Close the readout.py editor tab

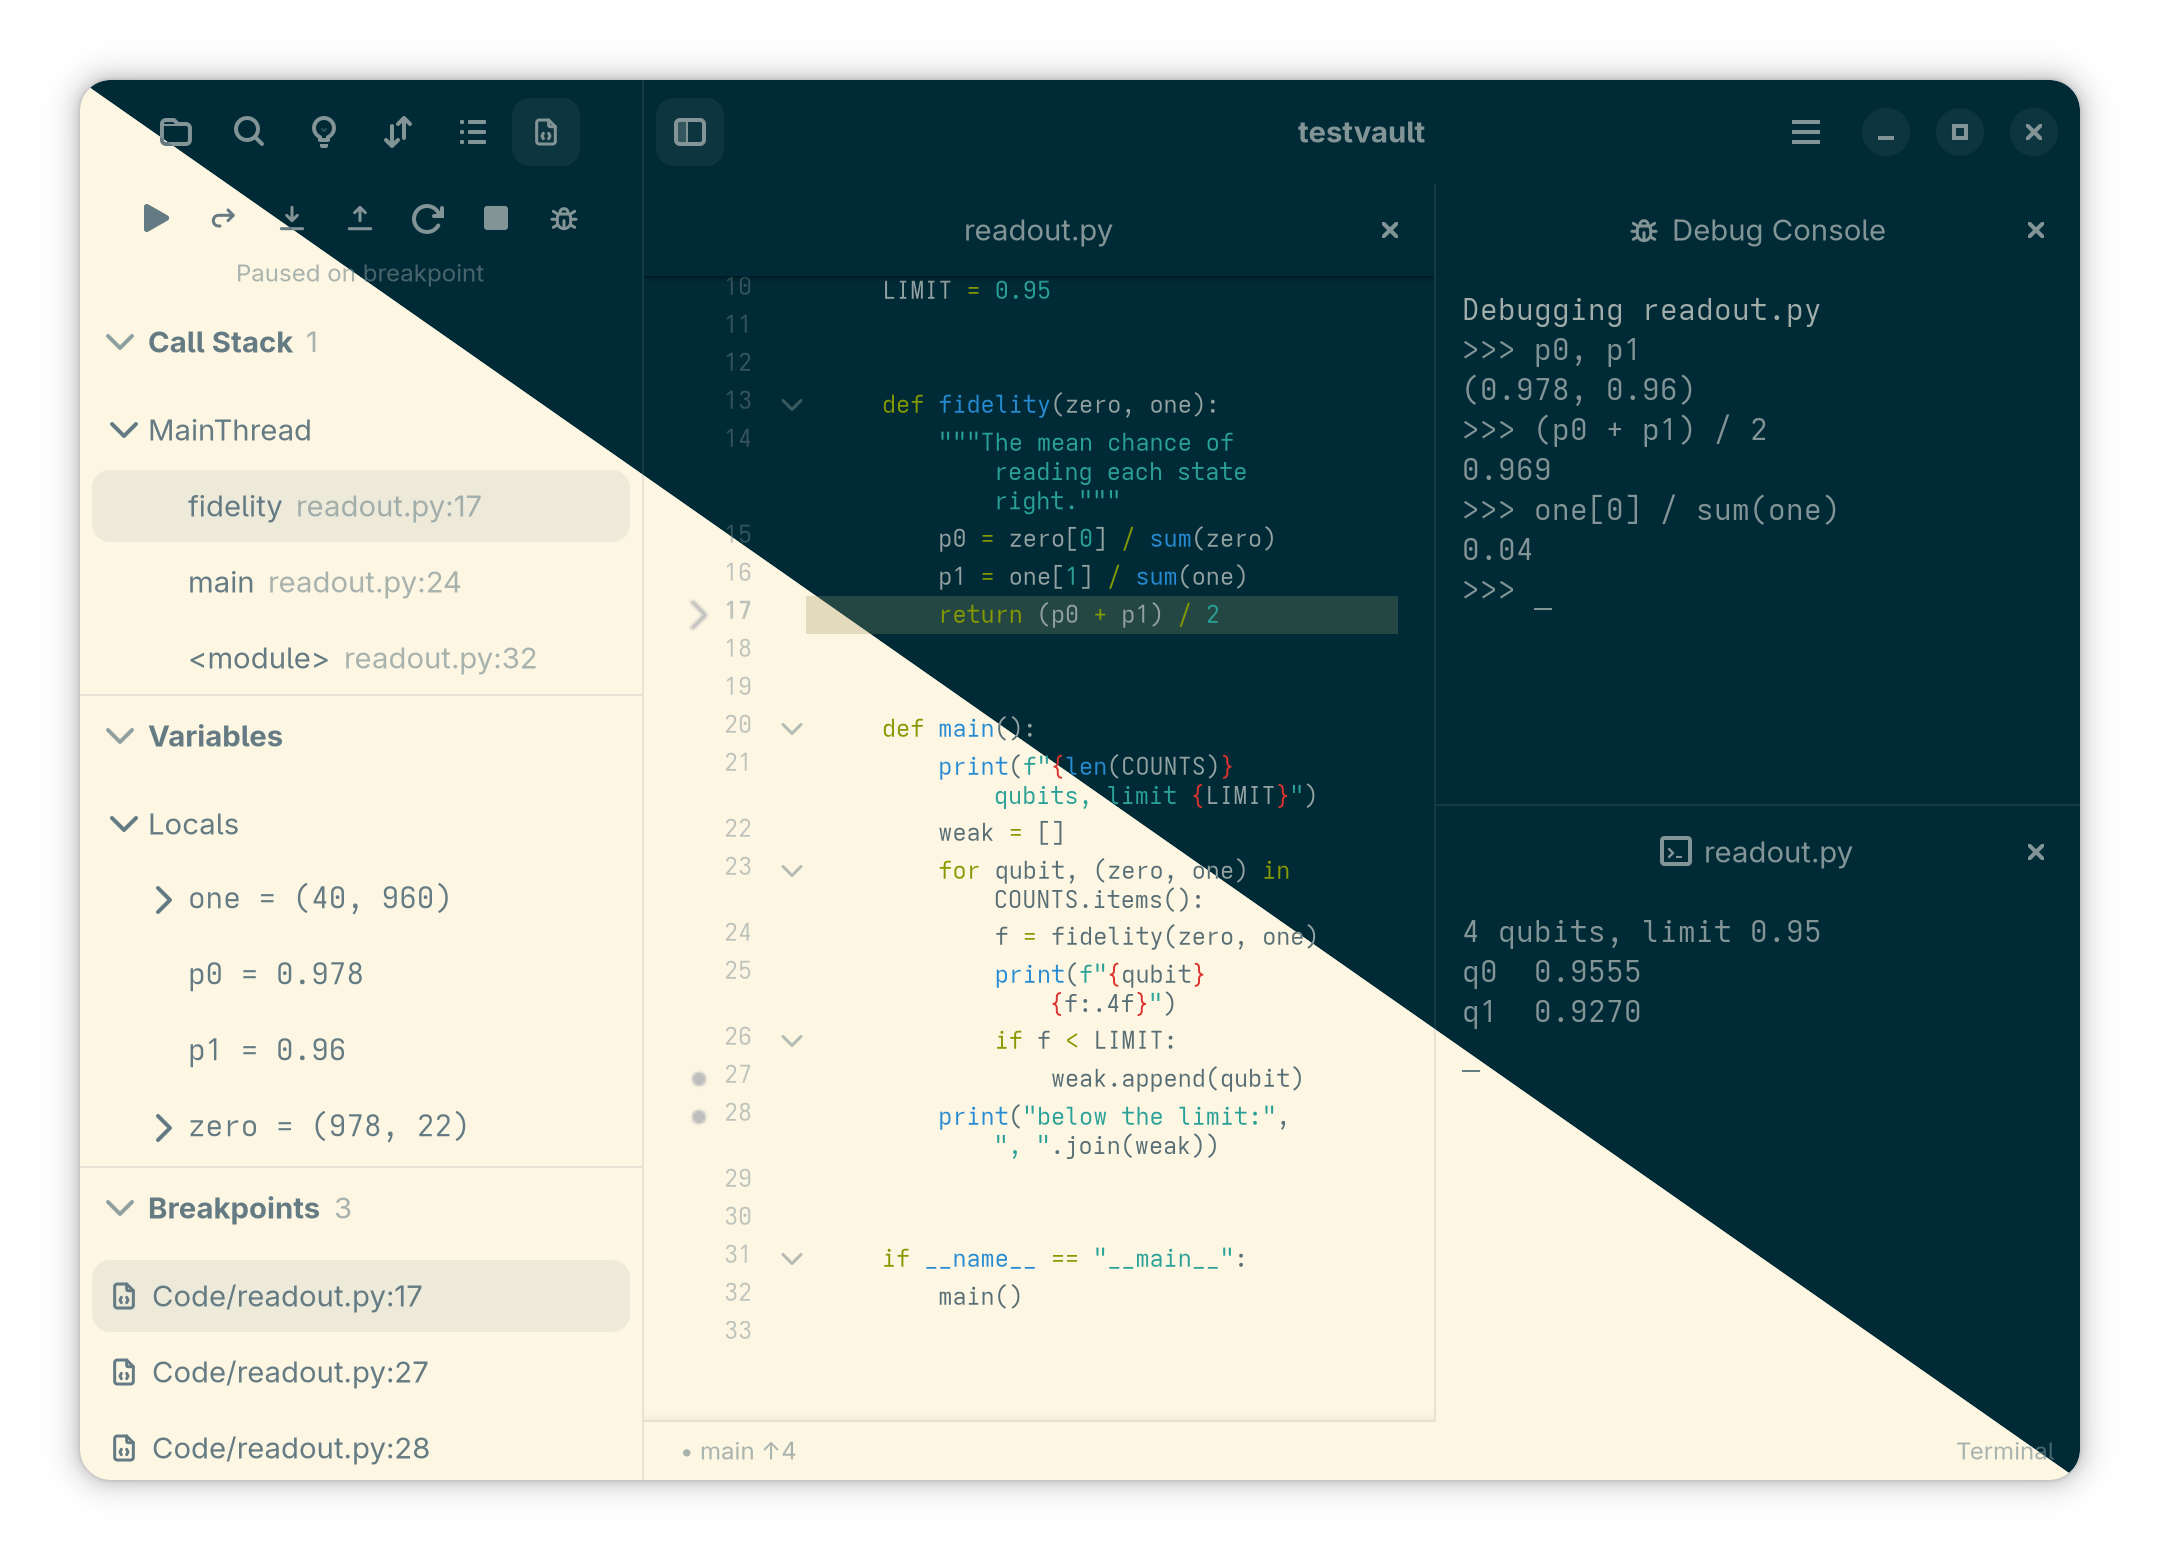[1390, 230]
